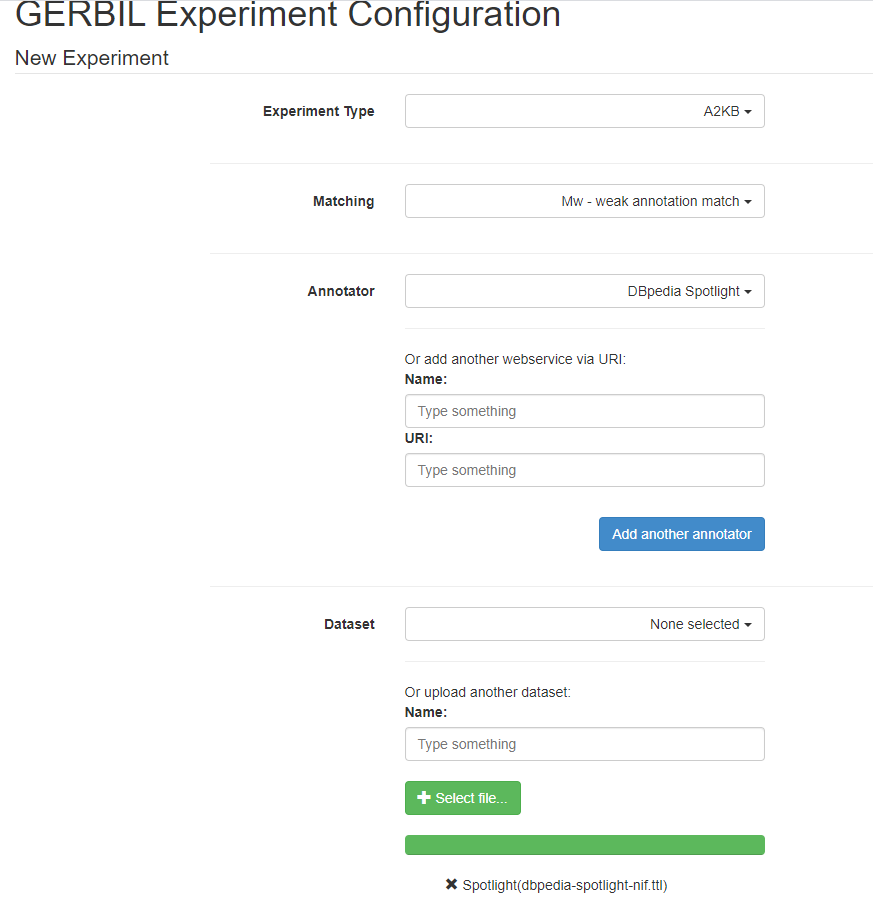Open the Experiment Type dropdown showing A2KB
This screenshot has width=873, height=900.
click(x=584, y=111)
